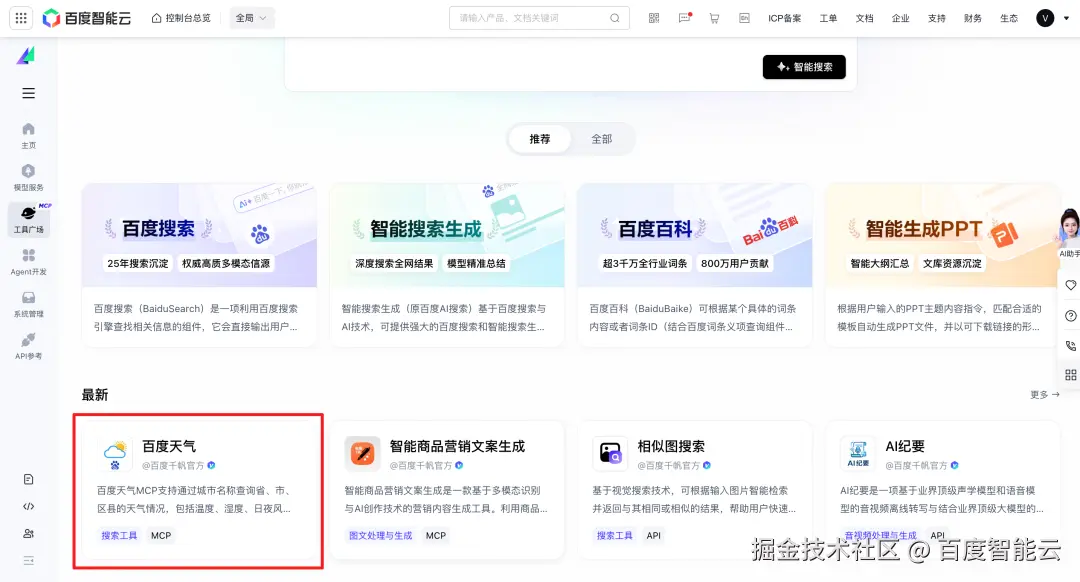Open 工具广场 in the sidebar
Viewport: 1080px width, 582px height.
[x=28, y=220]
